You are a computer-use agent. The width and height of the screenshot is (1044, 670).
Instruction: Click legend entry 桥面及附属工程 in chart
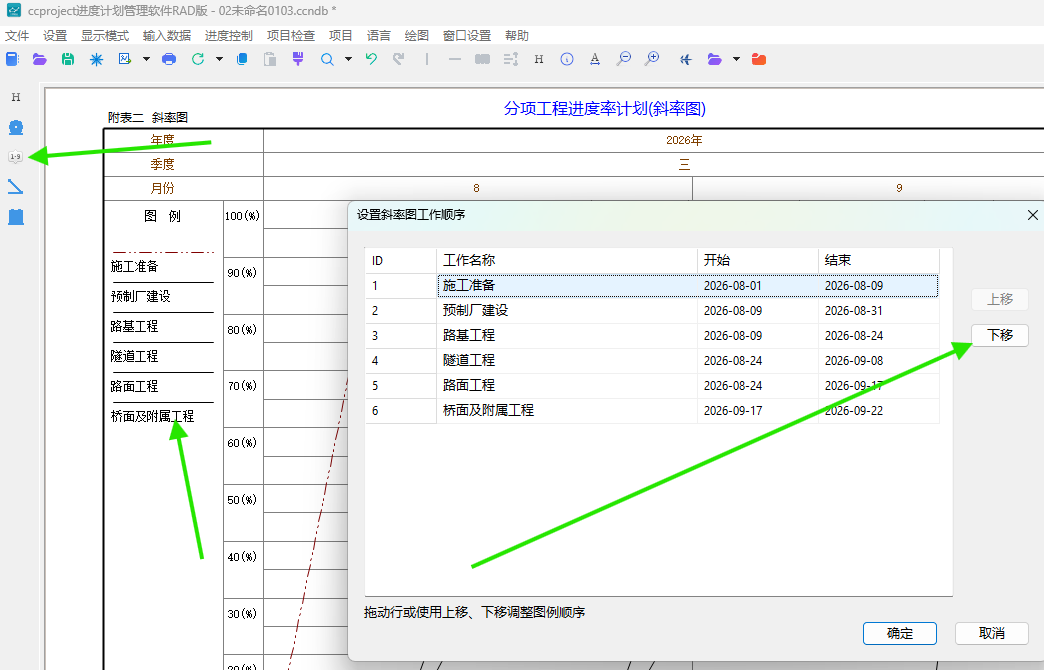coord(152,416)
